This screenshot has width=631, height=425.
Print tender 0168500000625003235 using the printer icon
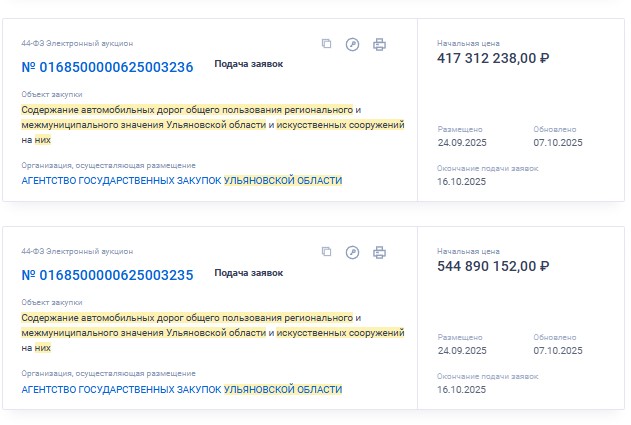tap(379, 252)
